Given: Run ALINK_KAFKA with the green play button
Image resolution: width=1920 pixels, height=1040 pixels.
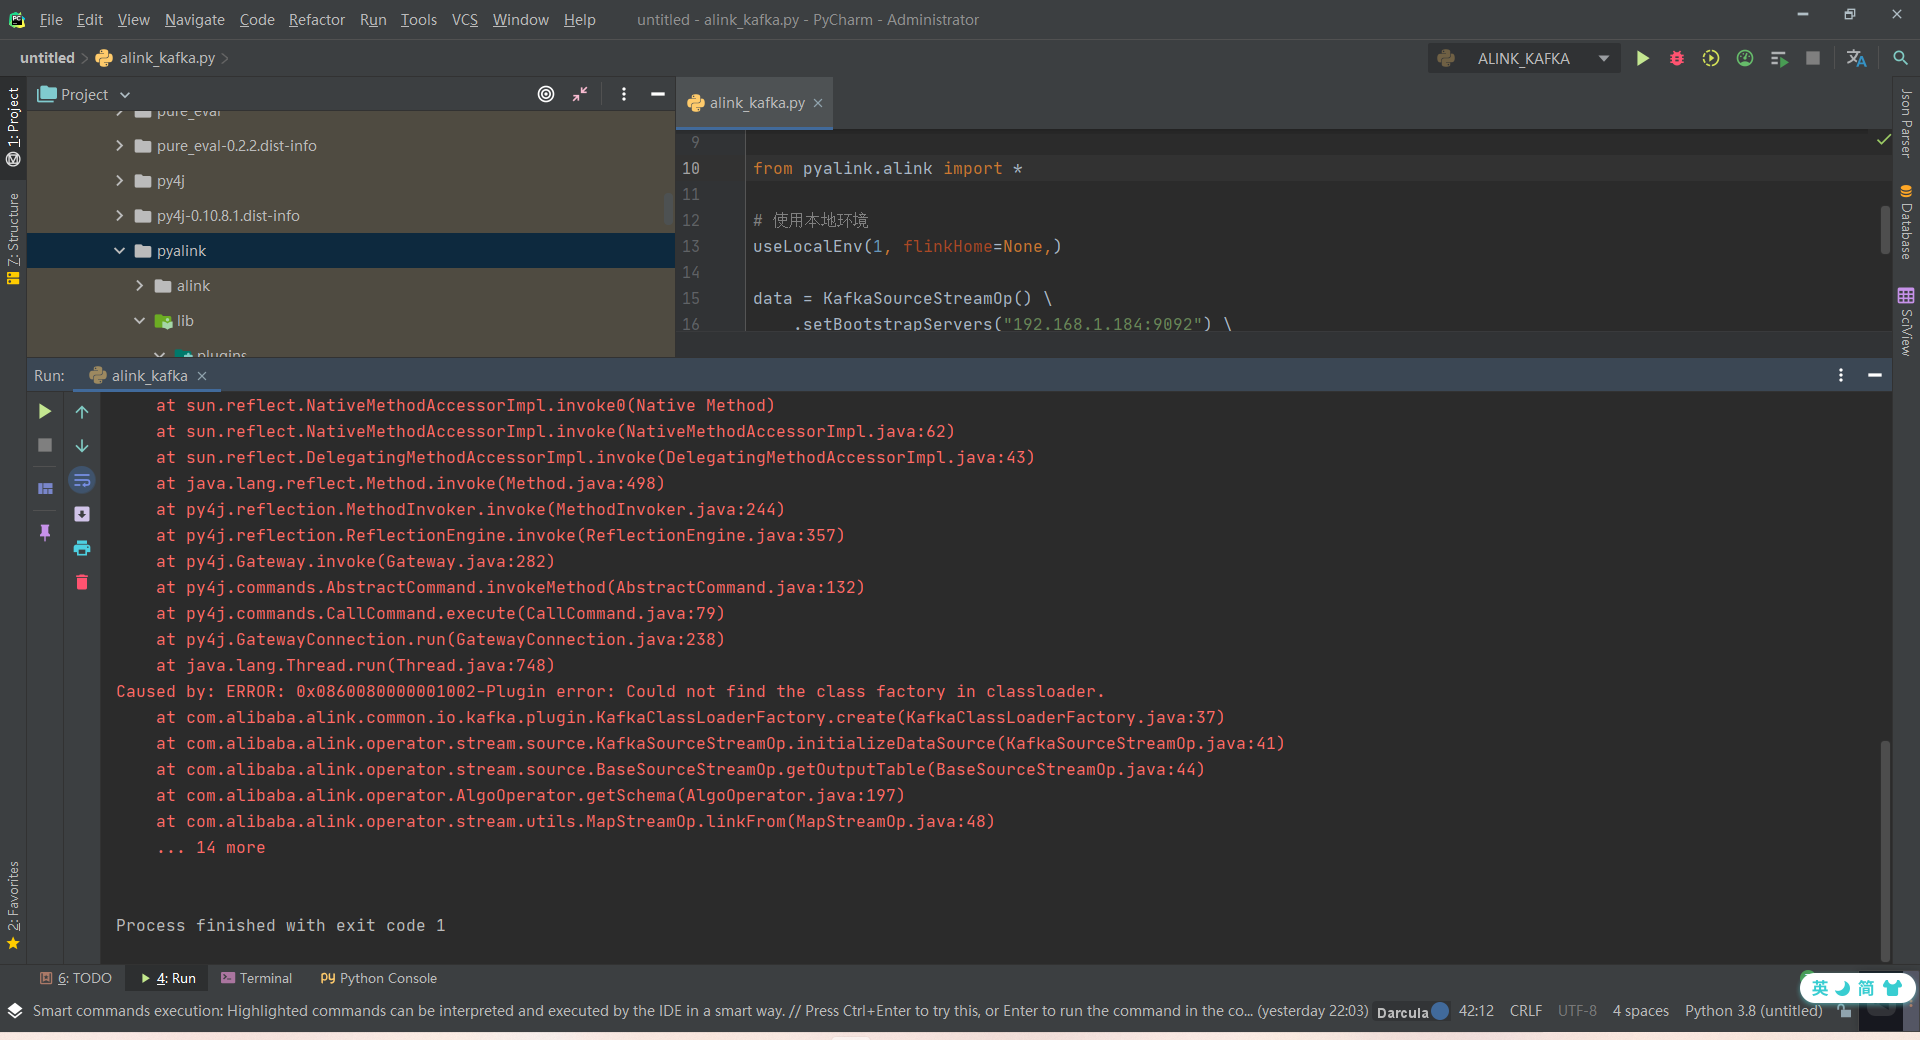Looking at the screenshot, I should coord(1642,59).
